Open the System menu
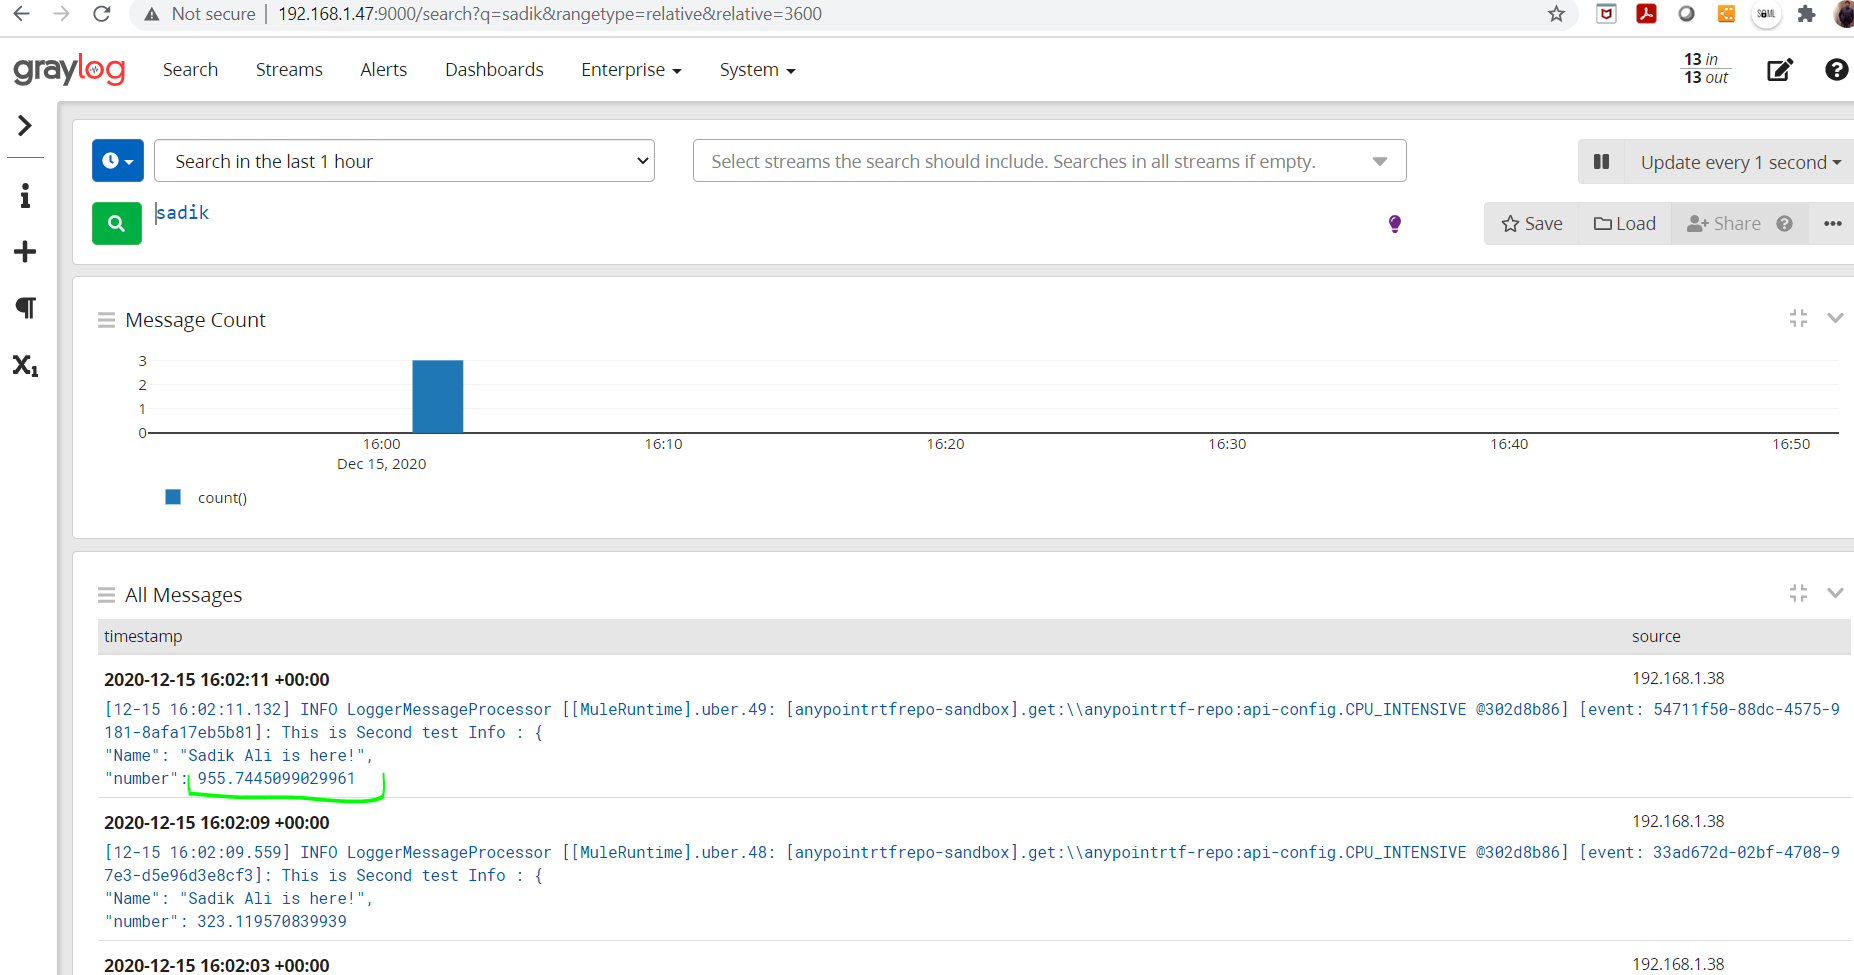The width and height of the screenshot is (1854, 975). click(x=757, y=70)
